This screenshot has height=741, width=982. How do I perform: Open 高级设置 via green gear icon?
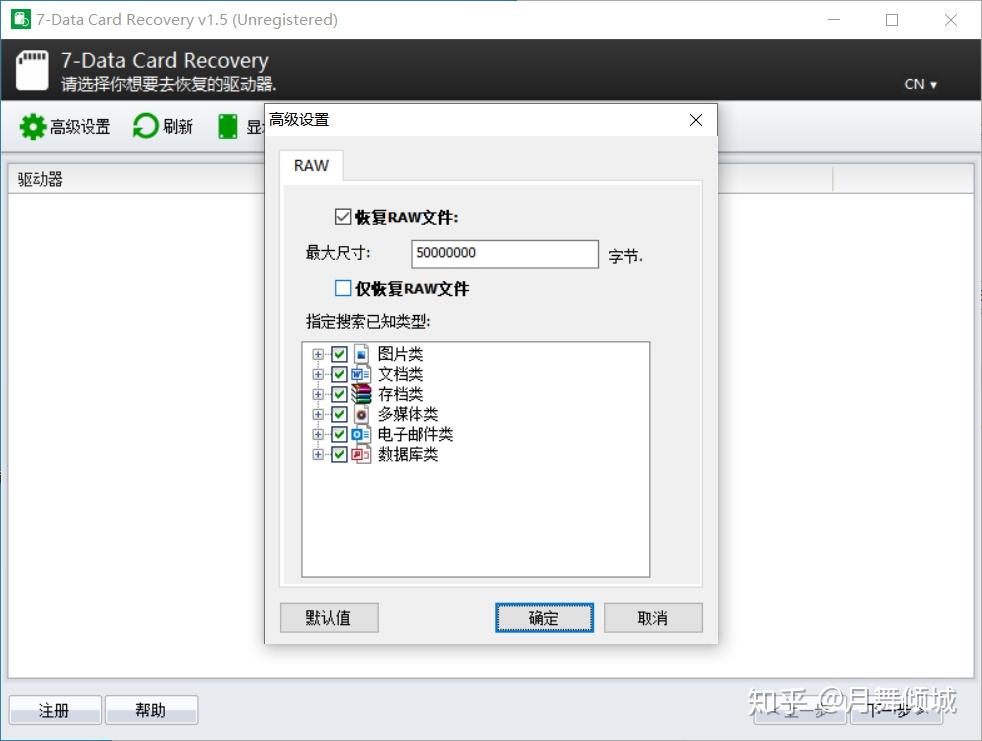[33, 127]
